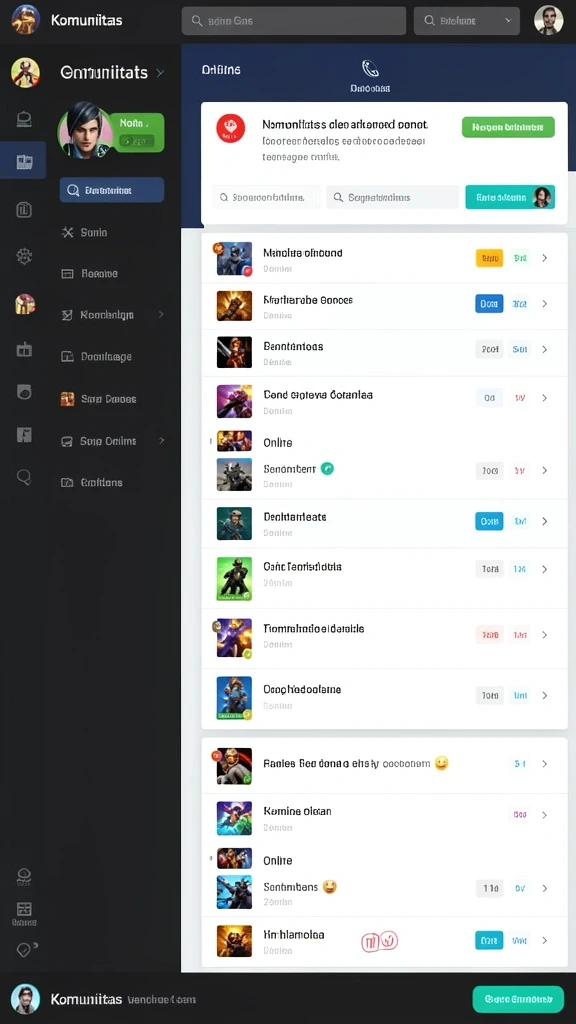Image resolution: width=576 pixels, height=1024 pixels.
Task: Click the red outlined sticker icons in the 'Kmhlamoiea' row
Action: coord(379,941)
